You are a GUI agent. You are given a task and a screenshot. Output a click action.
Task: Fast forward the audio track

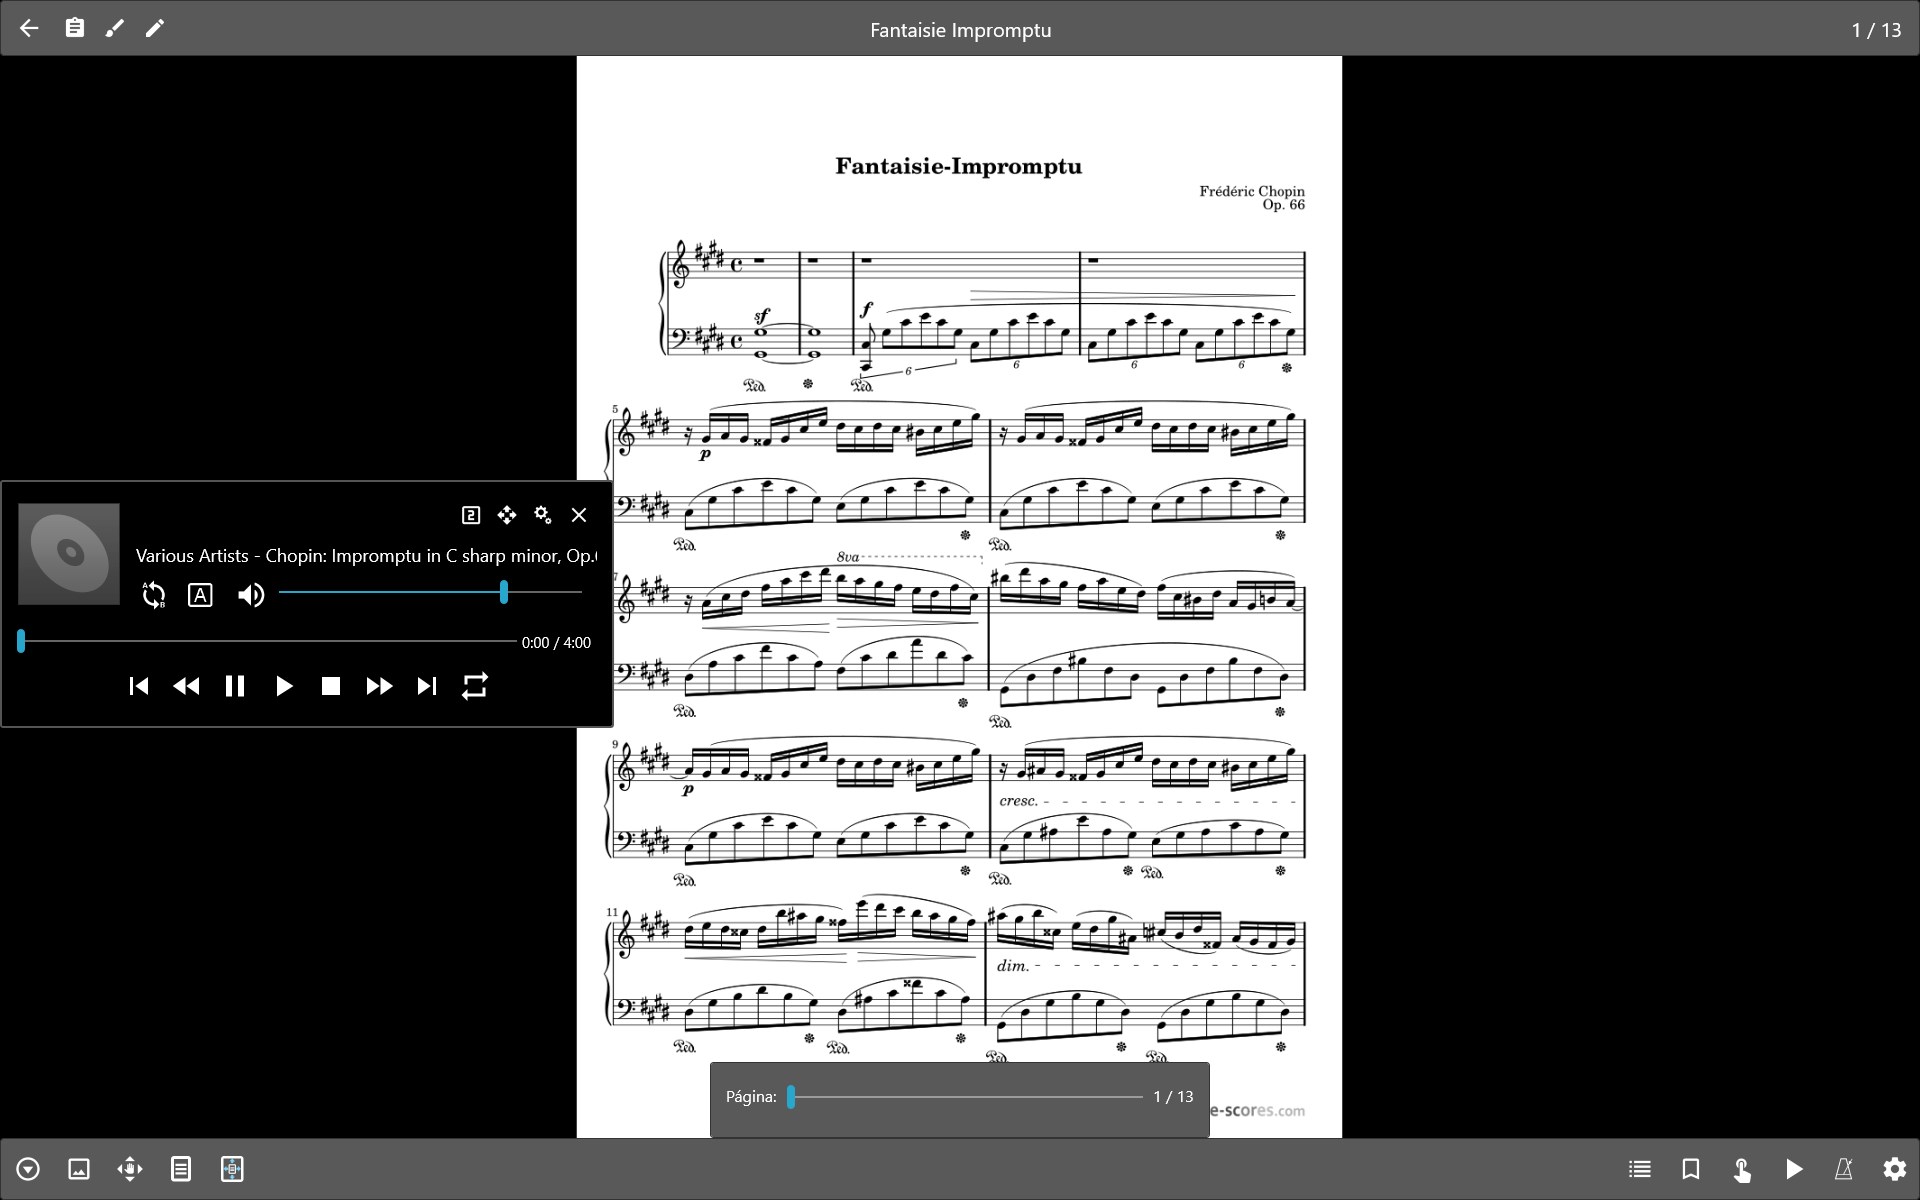pyautogui.click(x=379, y=686)
